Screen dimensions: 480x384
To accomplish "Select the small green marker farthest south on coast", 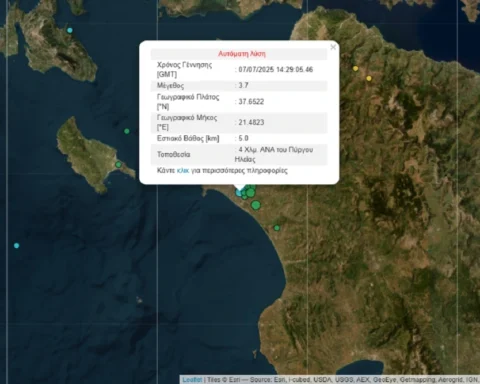I will click(277, 228).
